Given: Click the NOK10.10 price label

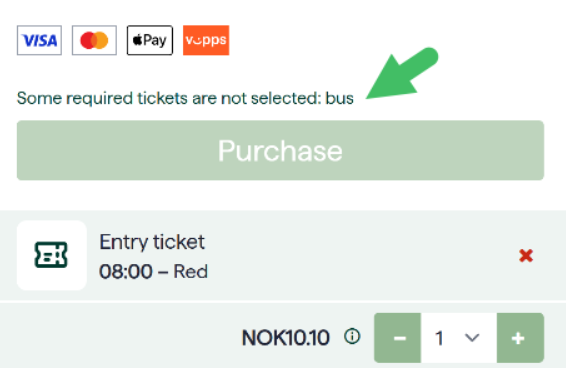Looking at the screenshot, I should (286, 338).
